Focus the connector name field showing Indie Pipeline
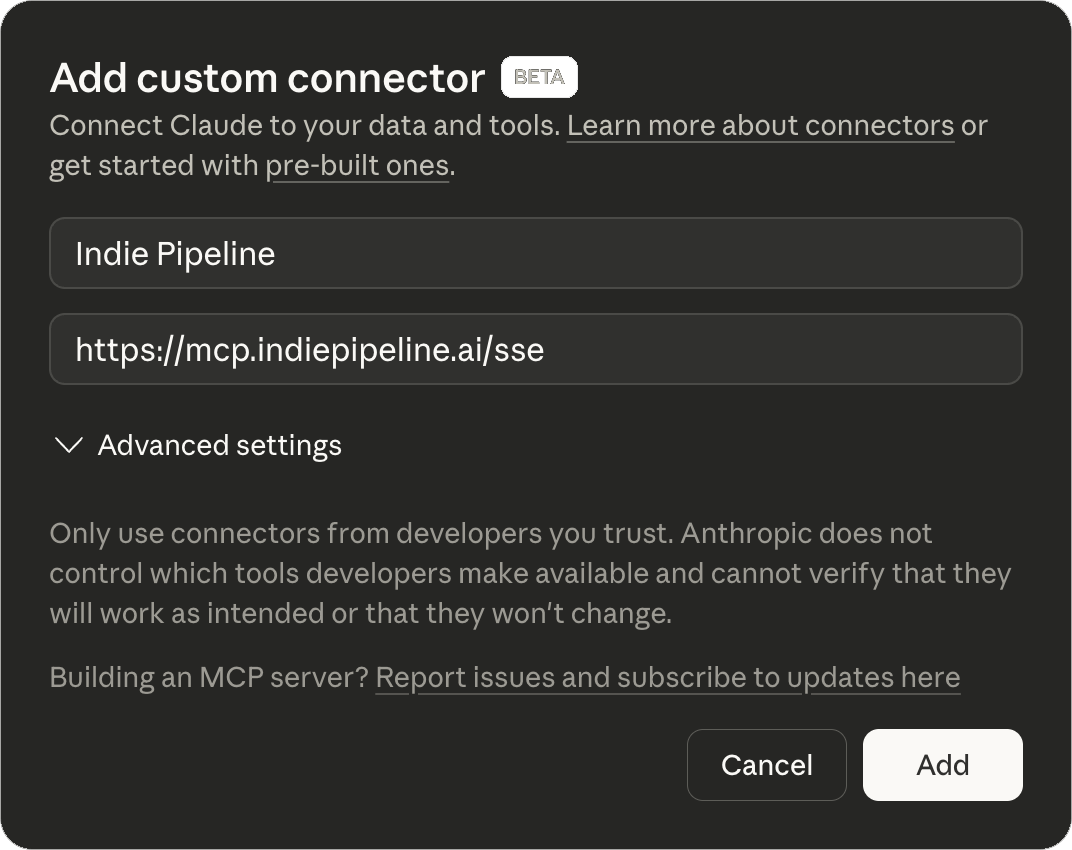The image size is (1072, 850). [x=536, y=253]
